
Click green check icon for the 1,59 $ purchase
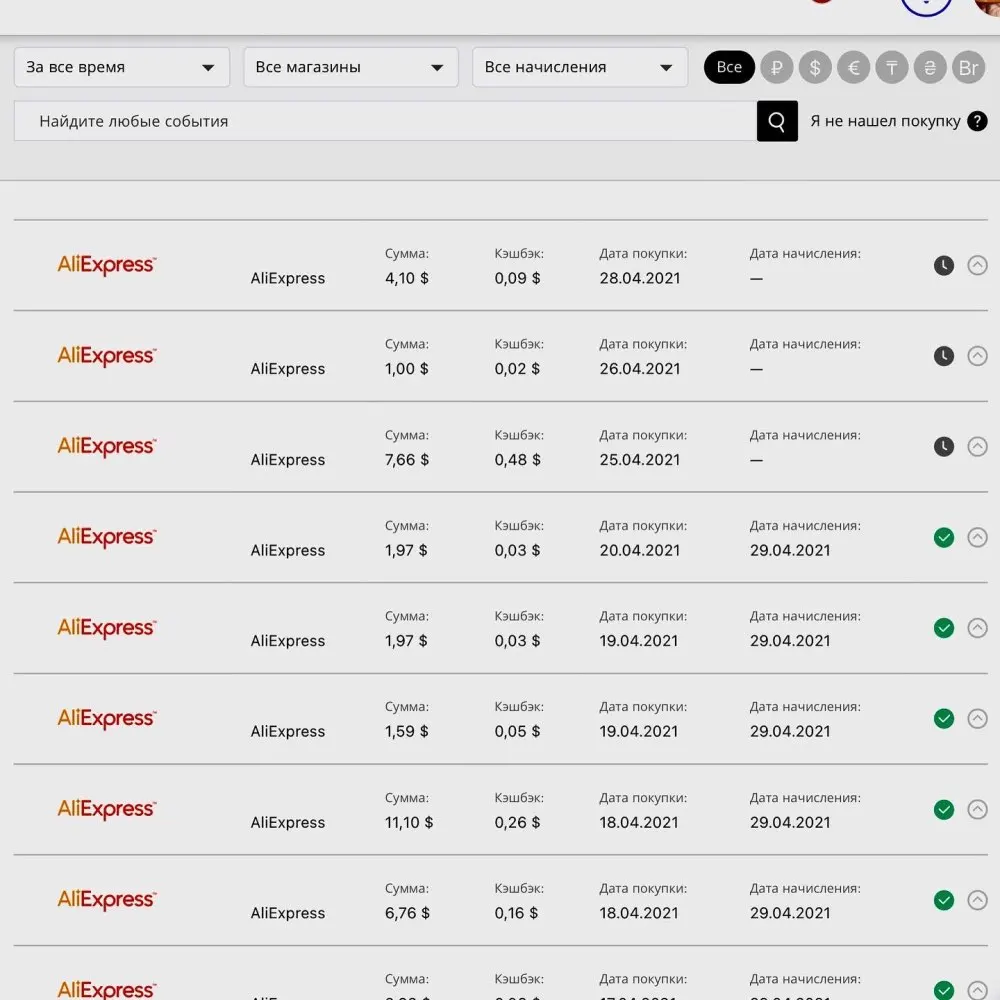944,719
